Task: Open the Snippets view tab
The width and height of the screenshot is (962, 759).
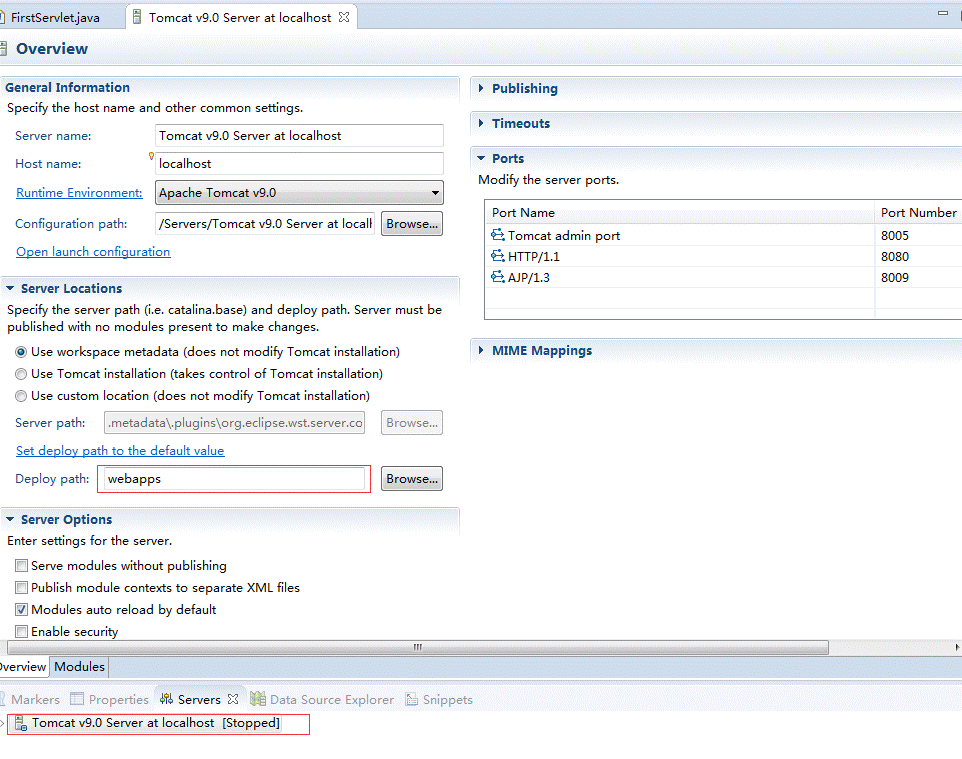Action: (439, 699)
